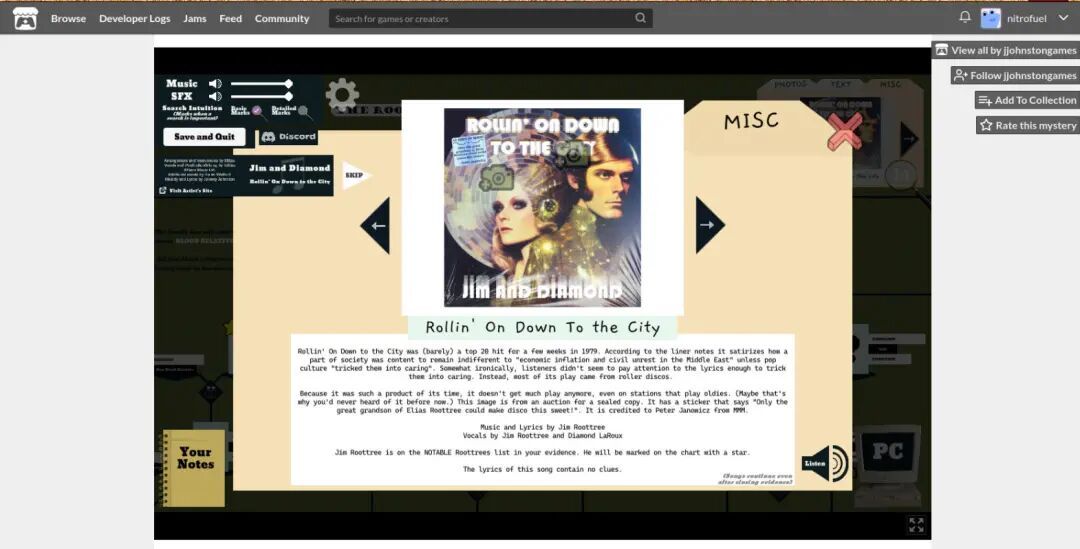This screenshot has height=549, width=1080.
Task: Switch to the TEXT tab
Action: (x=840, y=84)
